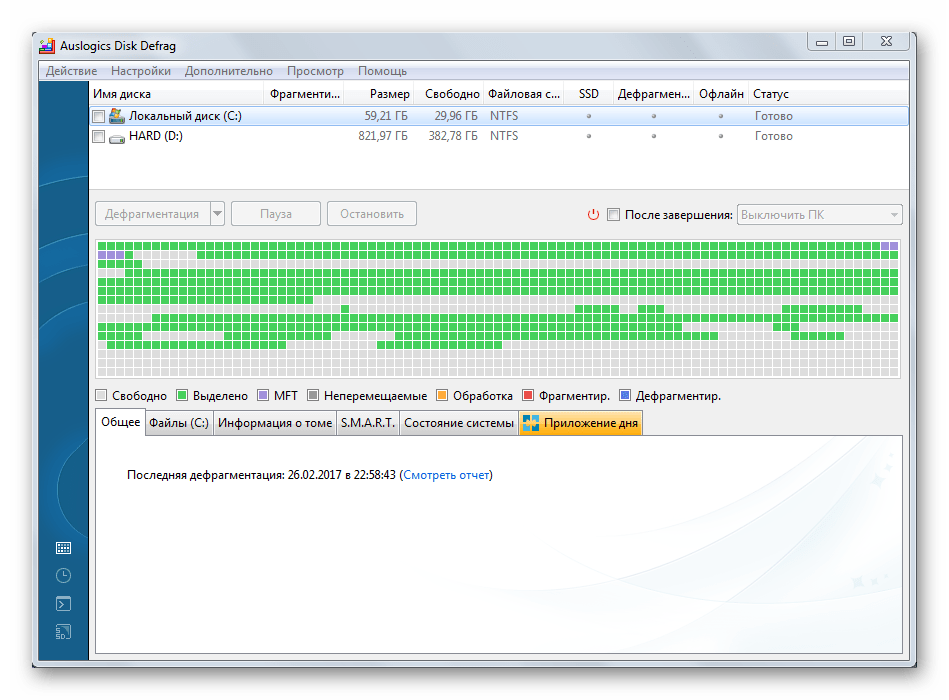This screenshot has height=700, width=949.
Task: Click the MFT purple legend swatch
Action: (x=263, y=396)
